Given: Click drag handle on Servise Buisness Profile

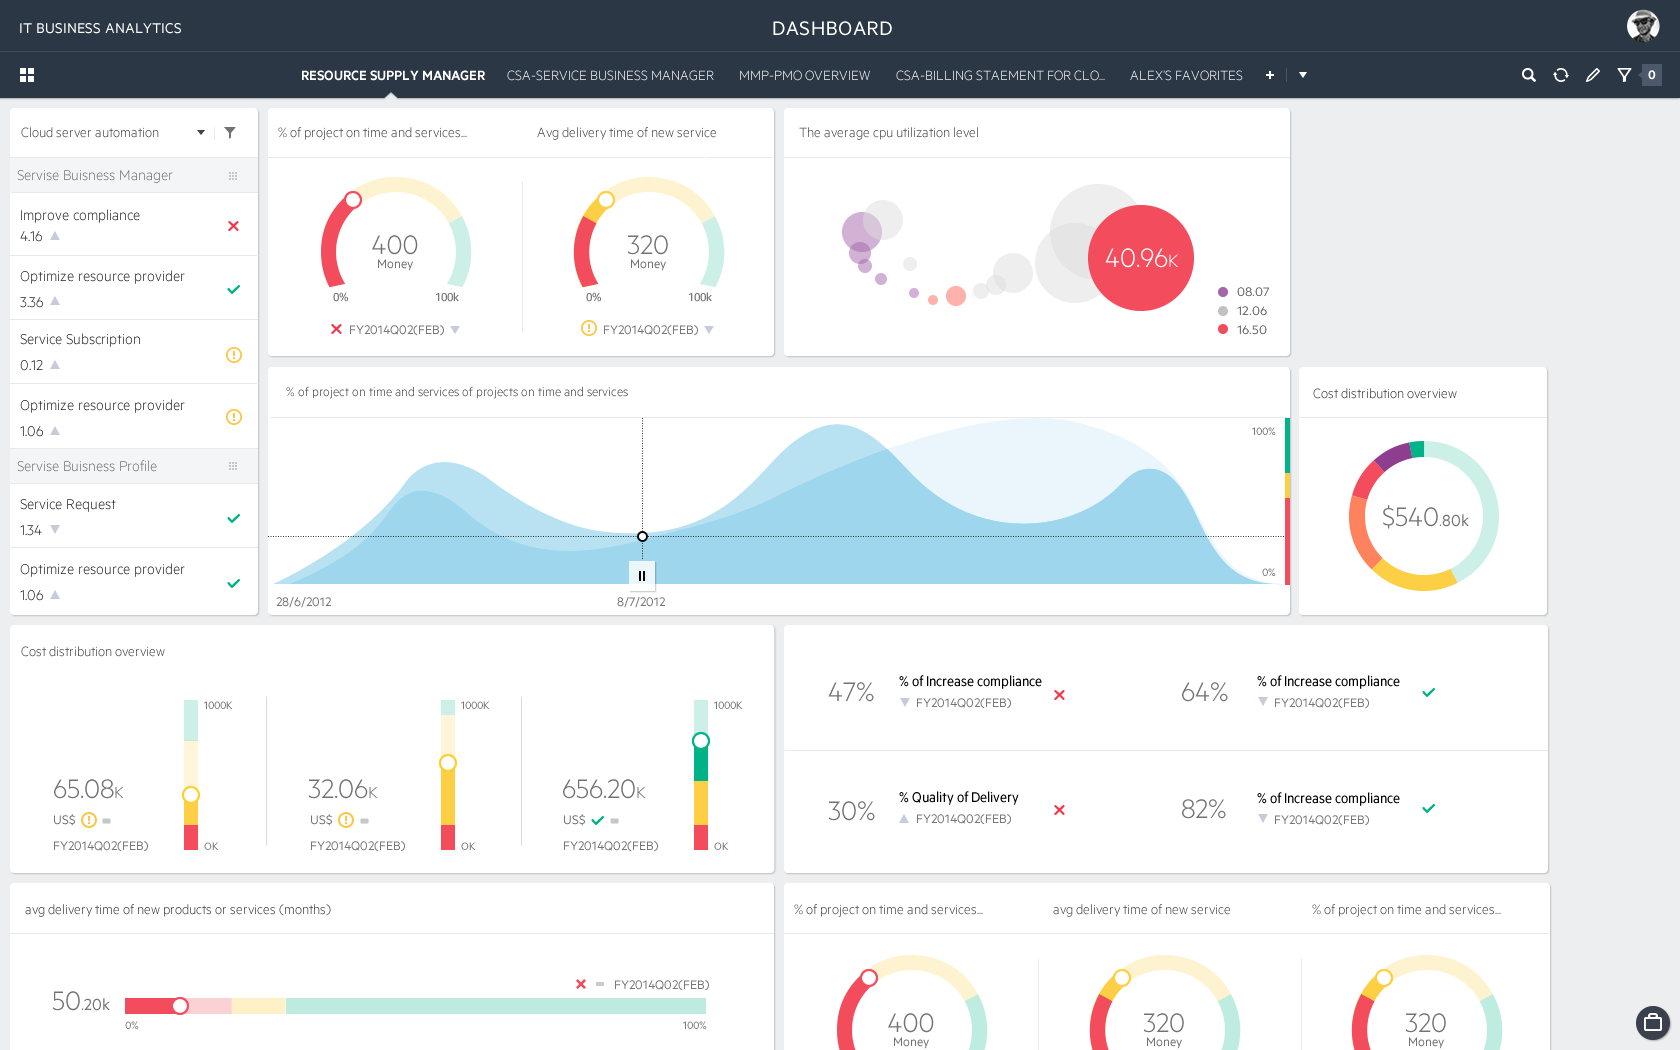Looking at the screenshot, I should tap(233, 466).
